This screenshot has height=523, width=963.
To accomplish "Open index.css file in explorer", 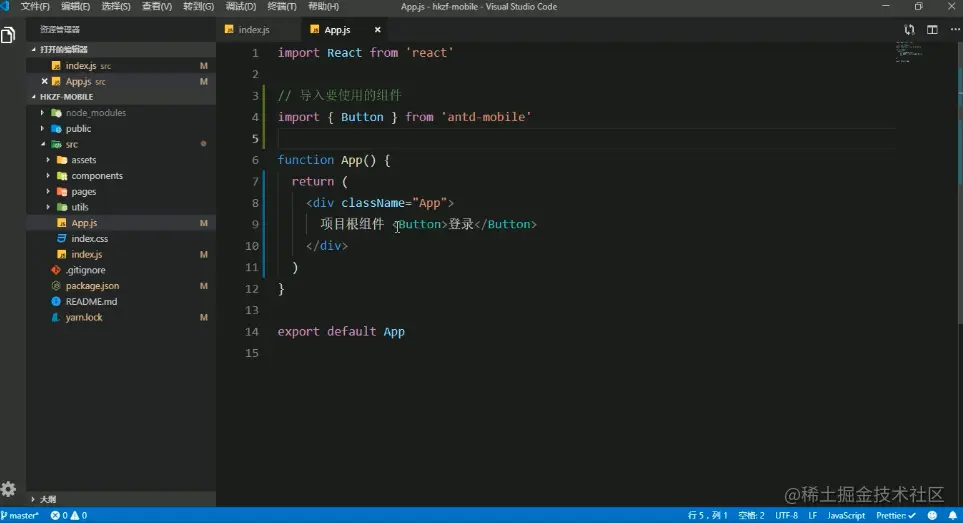I will 121,238.
